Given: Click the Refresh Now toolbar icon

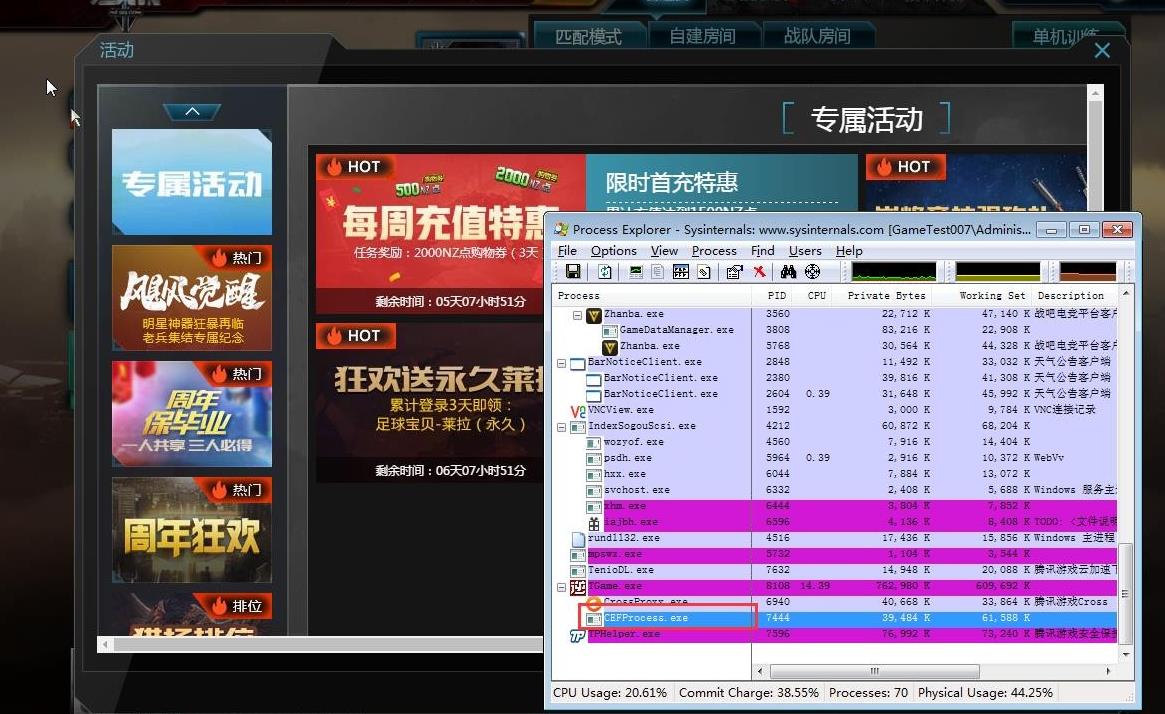Looking at the screenshot, I should pyautogui.click(x=605, y=272).
